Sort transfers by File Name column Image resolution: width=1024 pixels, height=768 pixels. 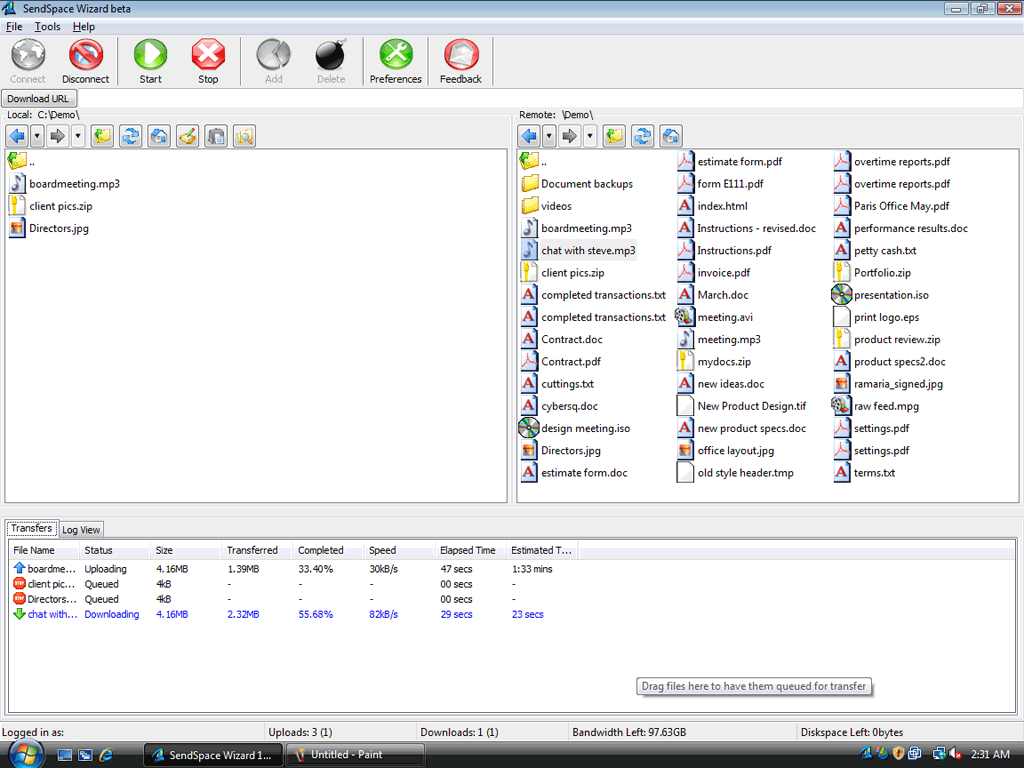pyautogui.click(x=44, y=551)
